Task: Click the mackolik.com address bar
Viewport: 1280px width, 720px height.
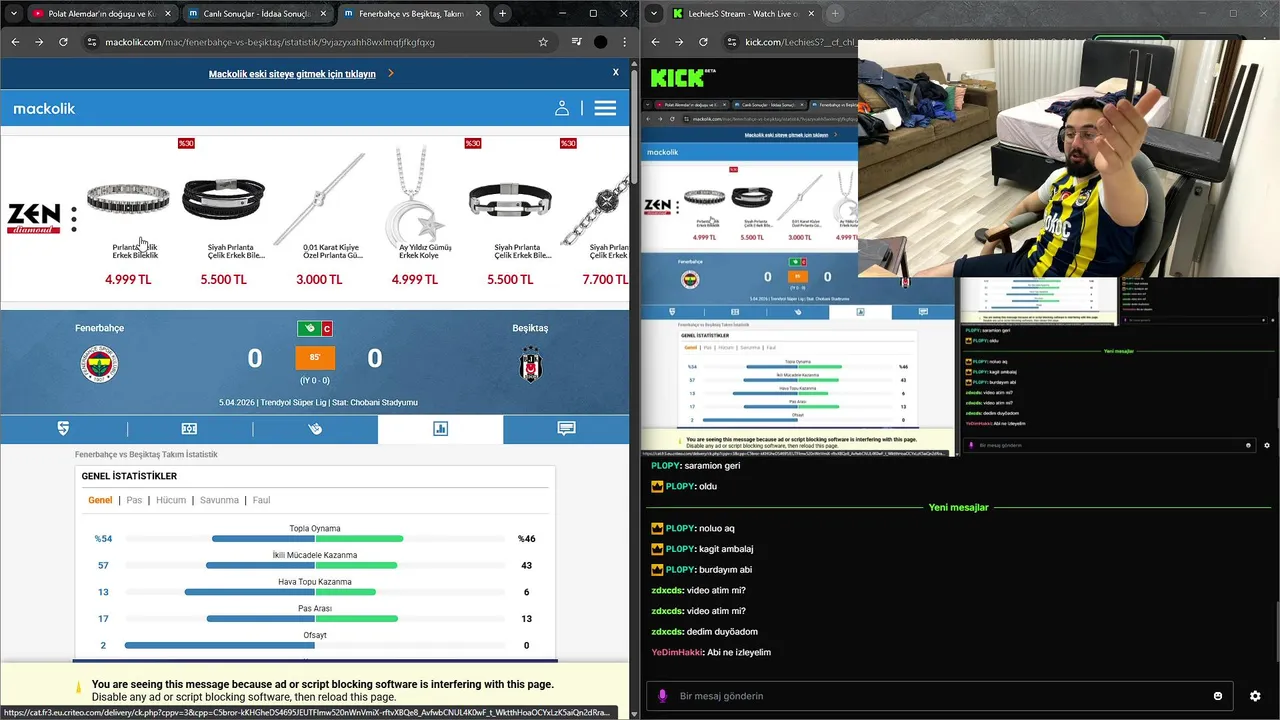Action: click(318, 42)
